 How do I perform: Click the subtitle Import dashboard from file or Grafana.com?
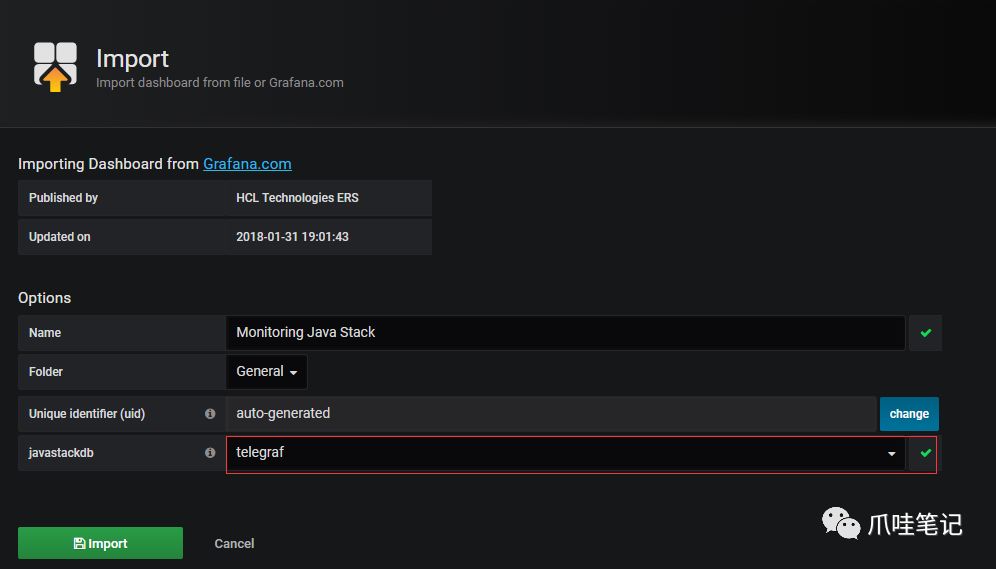pyautogui.click(x=220, y=83)
